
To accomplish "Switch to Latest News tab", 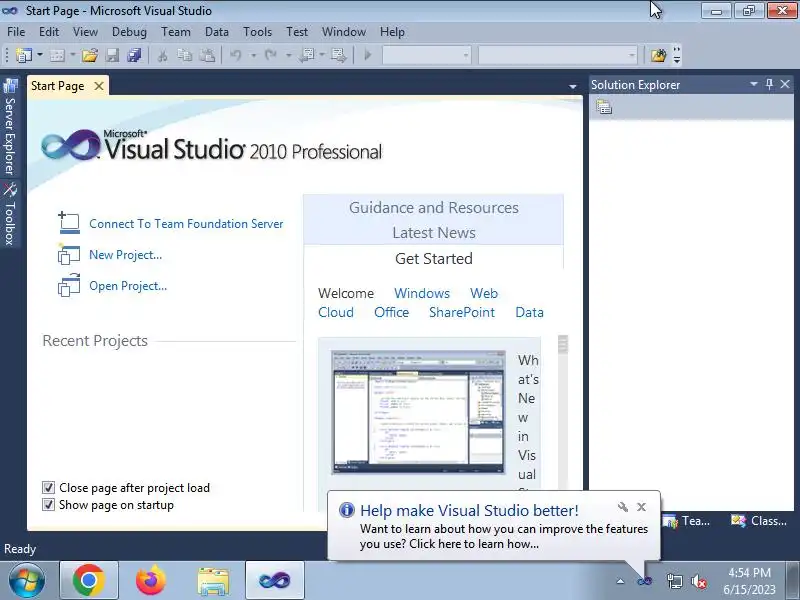I will (434, 233).
